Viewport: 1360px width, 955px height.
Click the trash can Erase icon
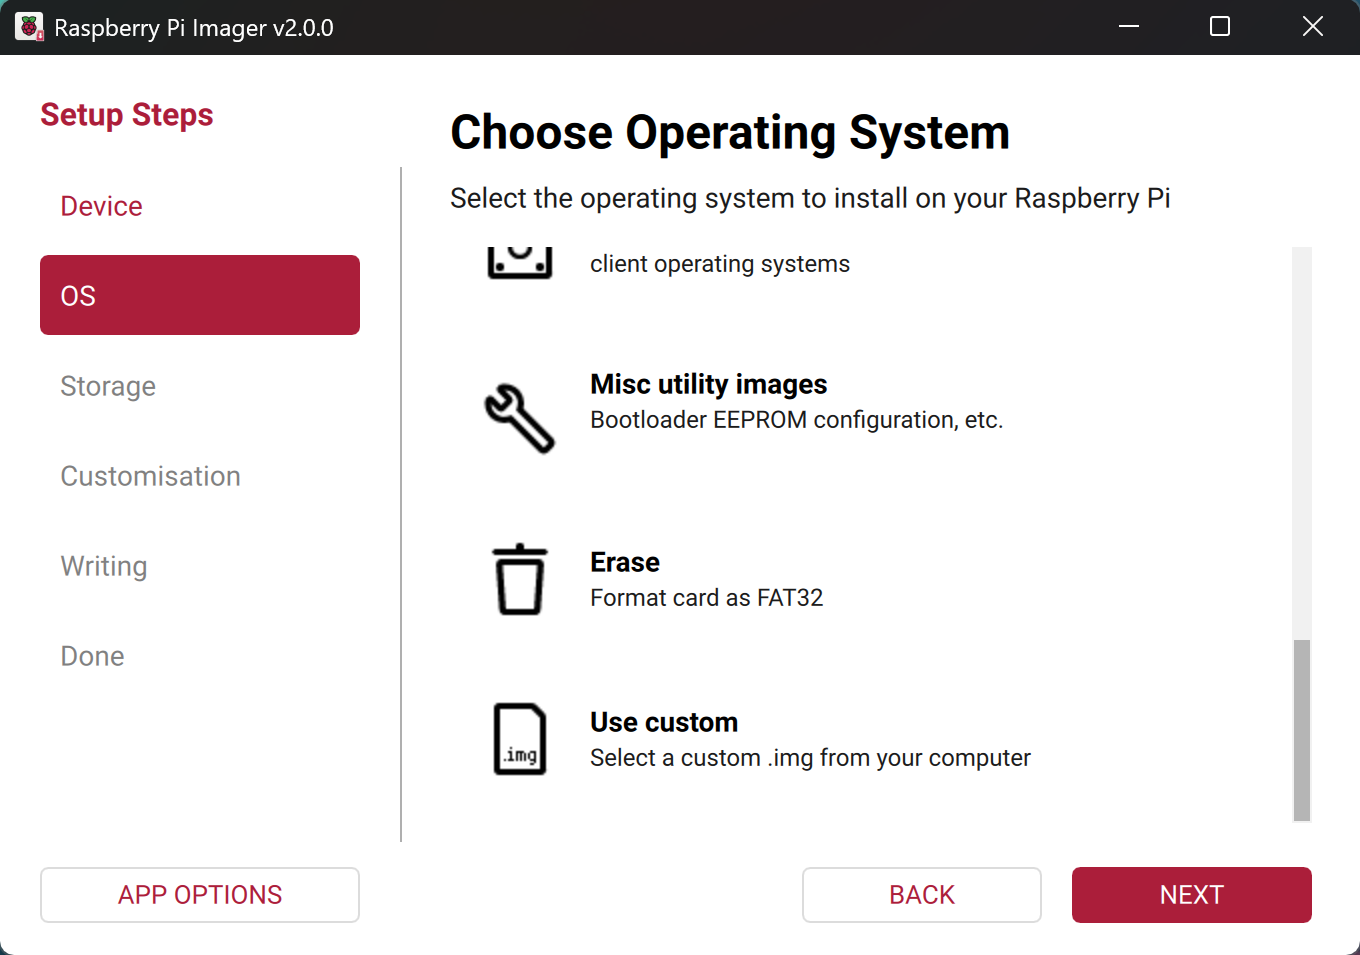point(519,579)
